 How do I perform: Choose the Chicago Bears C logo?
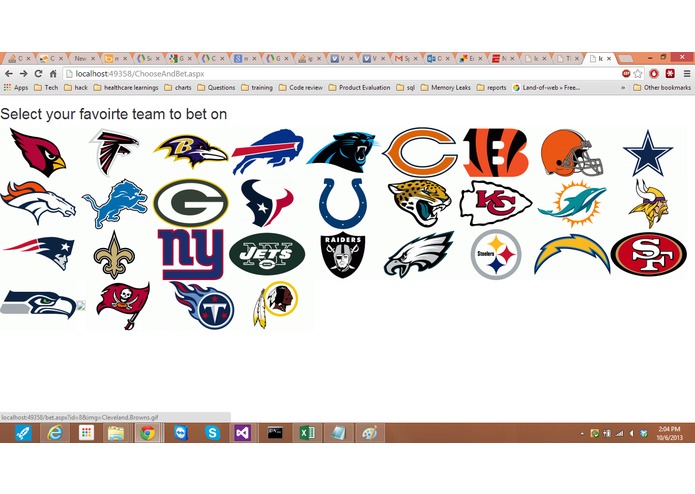click(x=420, y=152)
